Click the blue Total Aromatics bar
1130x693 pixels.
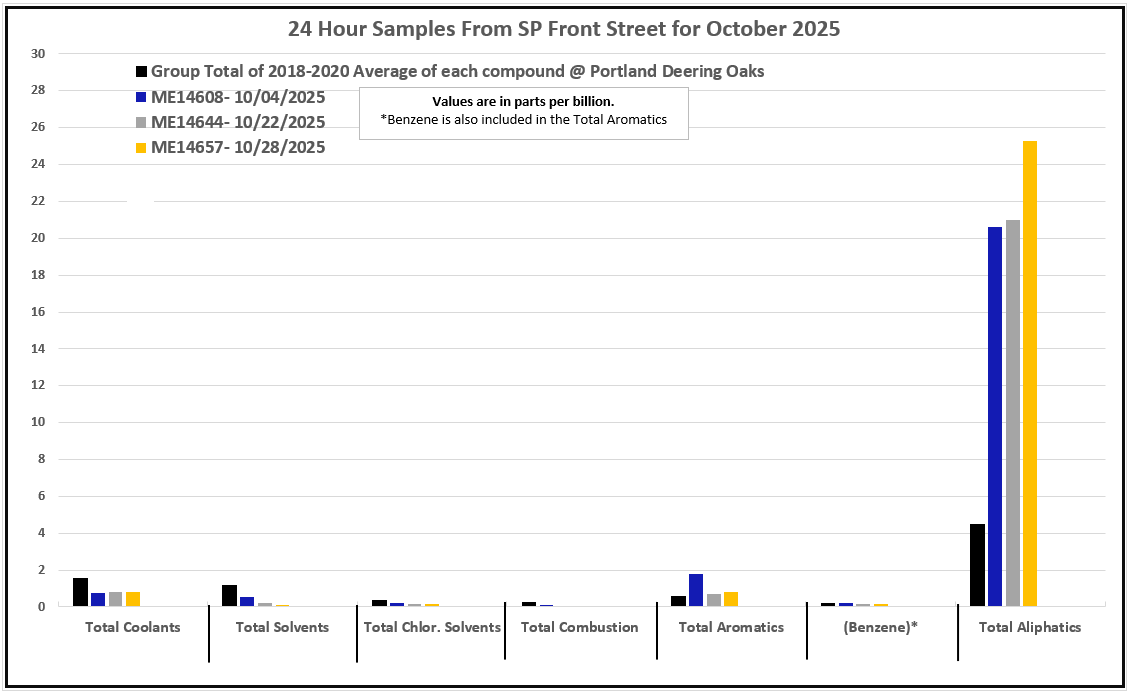tap(696, 590)
